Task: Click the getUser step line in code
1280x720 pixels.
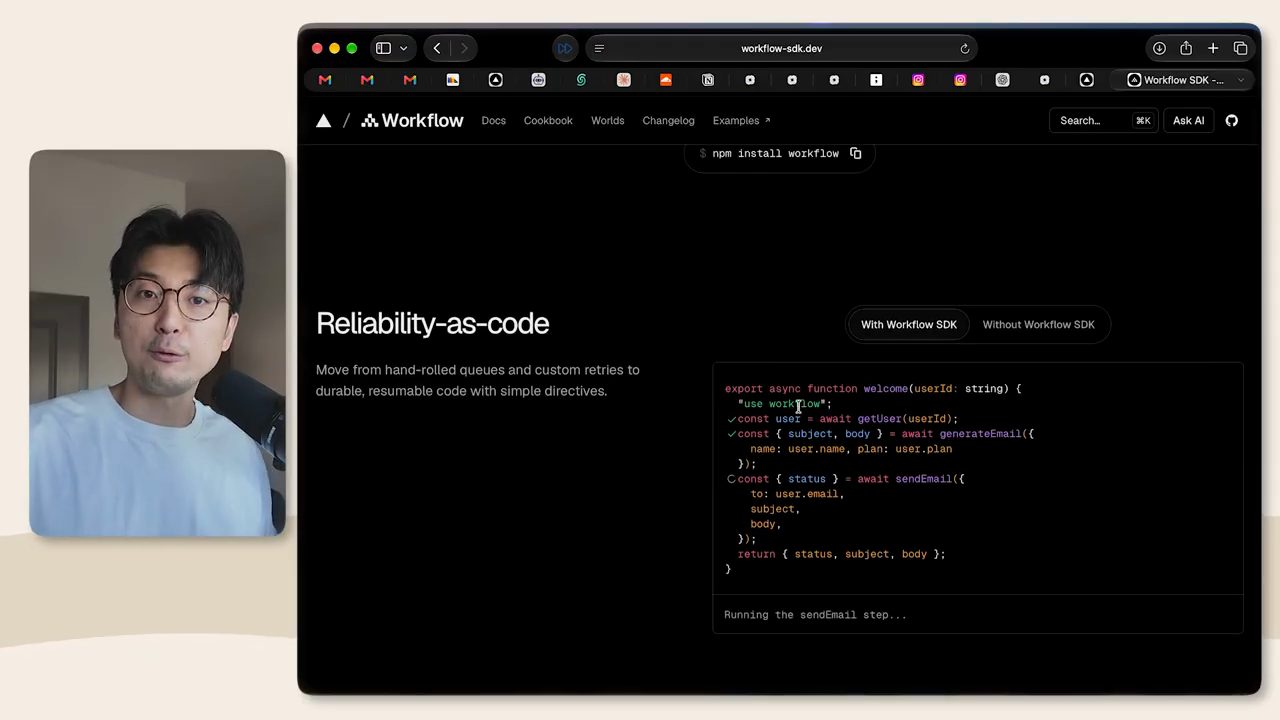Action: click(847, 419)
